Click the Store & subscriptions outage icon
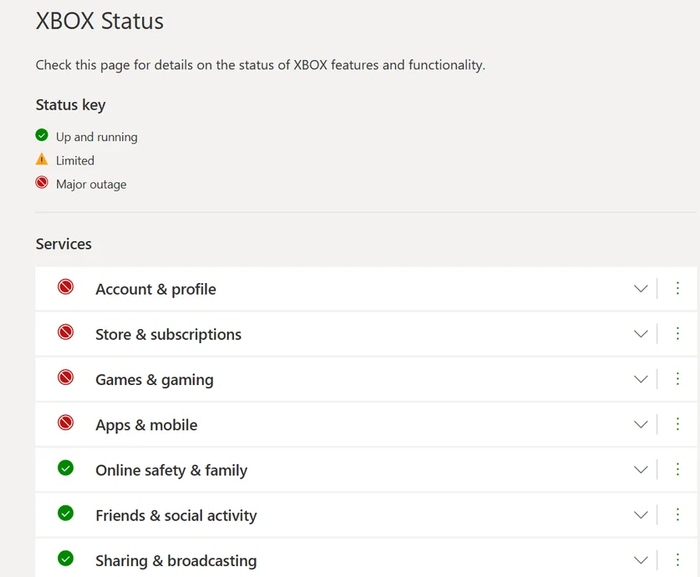Viewport: 700px width, 577px height. click(x=66, y=332)
